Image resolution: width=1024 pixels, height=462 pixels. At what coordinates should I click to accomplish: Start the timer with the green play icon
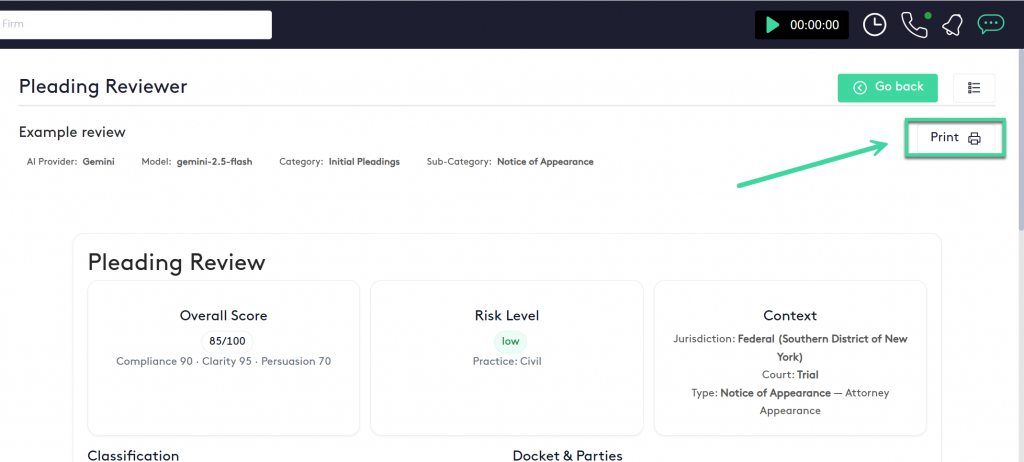[772, 25]
